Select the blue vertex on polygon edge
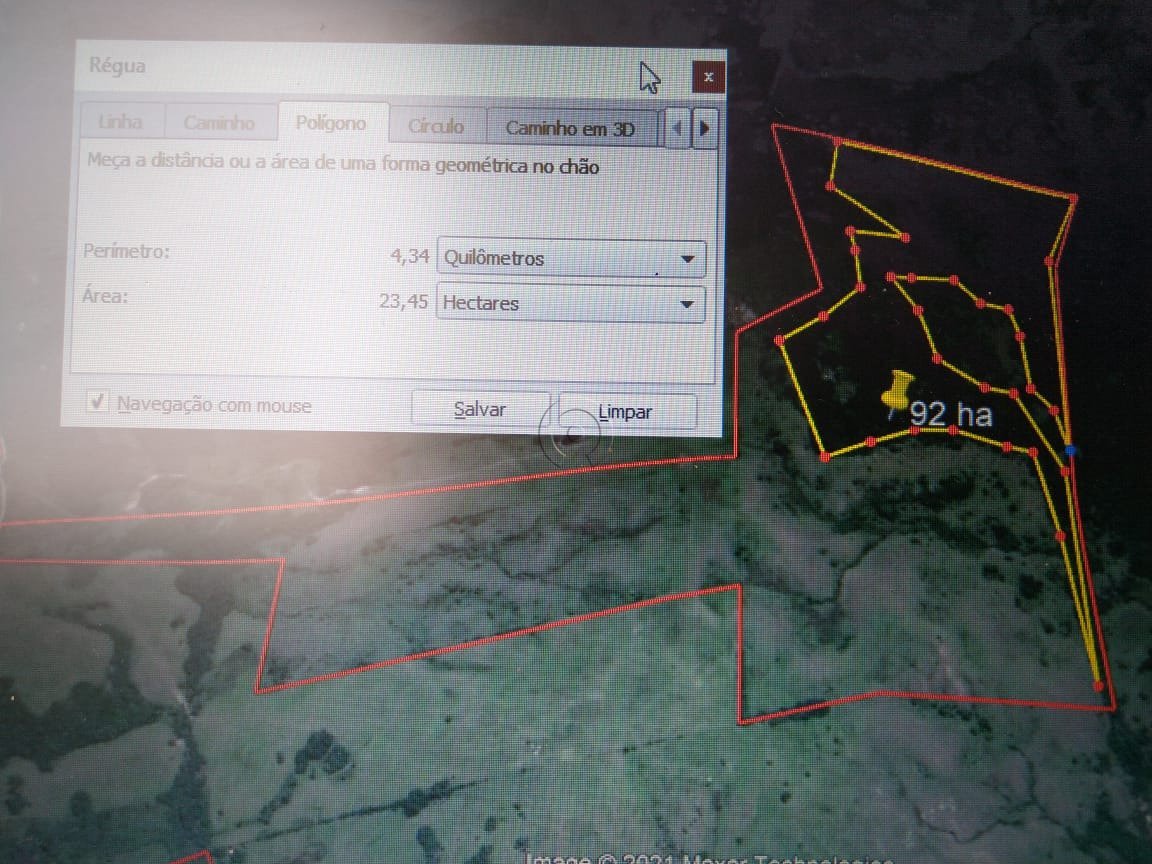The image size is (1152, 864). 1071,451
